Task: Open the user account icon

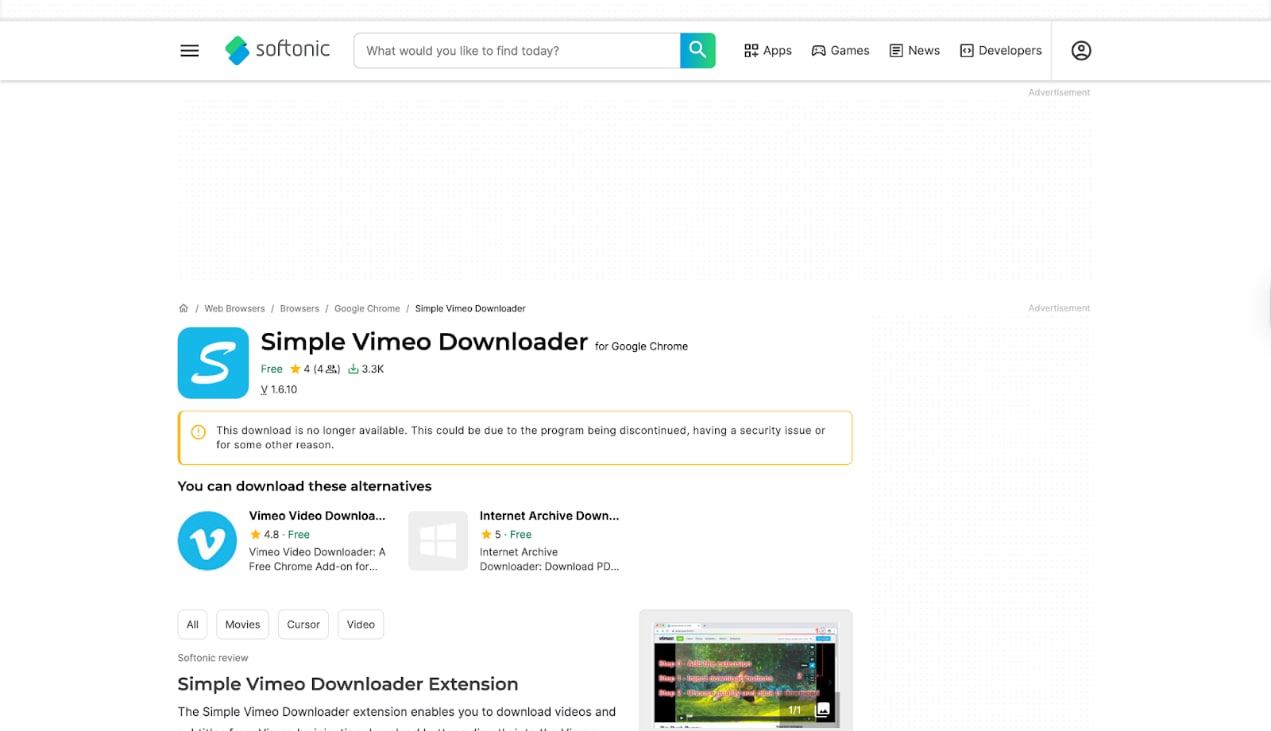Action: tap(1080, 50)
